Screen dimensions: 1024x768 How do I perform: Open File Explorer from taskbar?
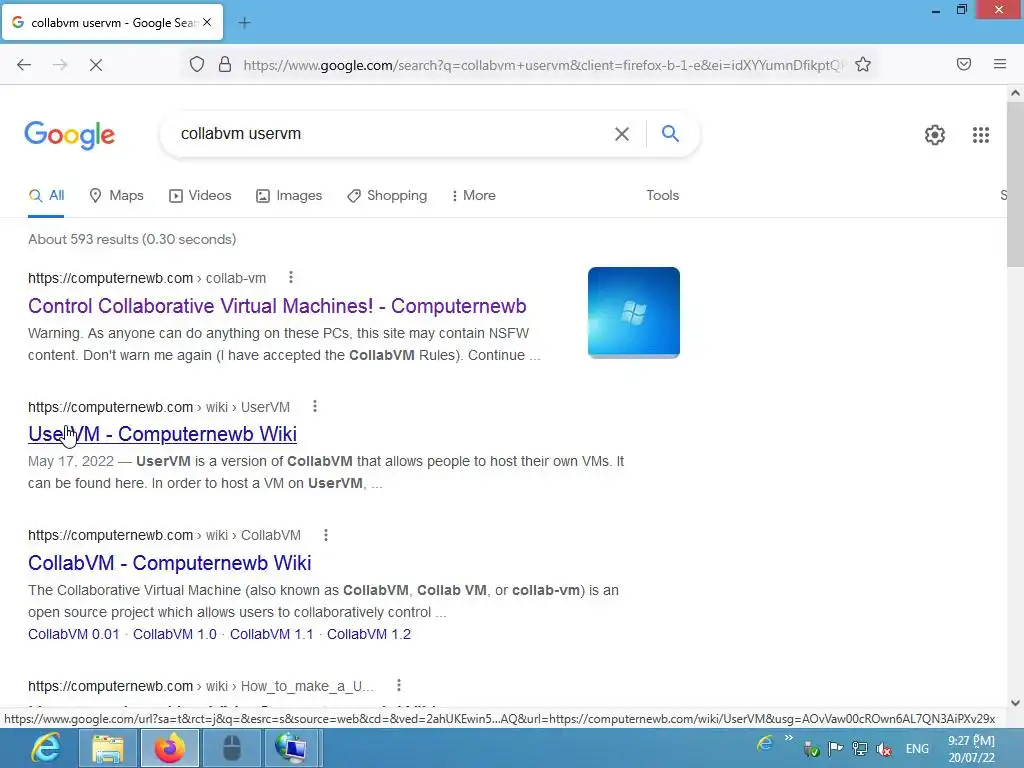coord(108,748)
